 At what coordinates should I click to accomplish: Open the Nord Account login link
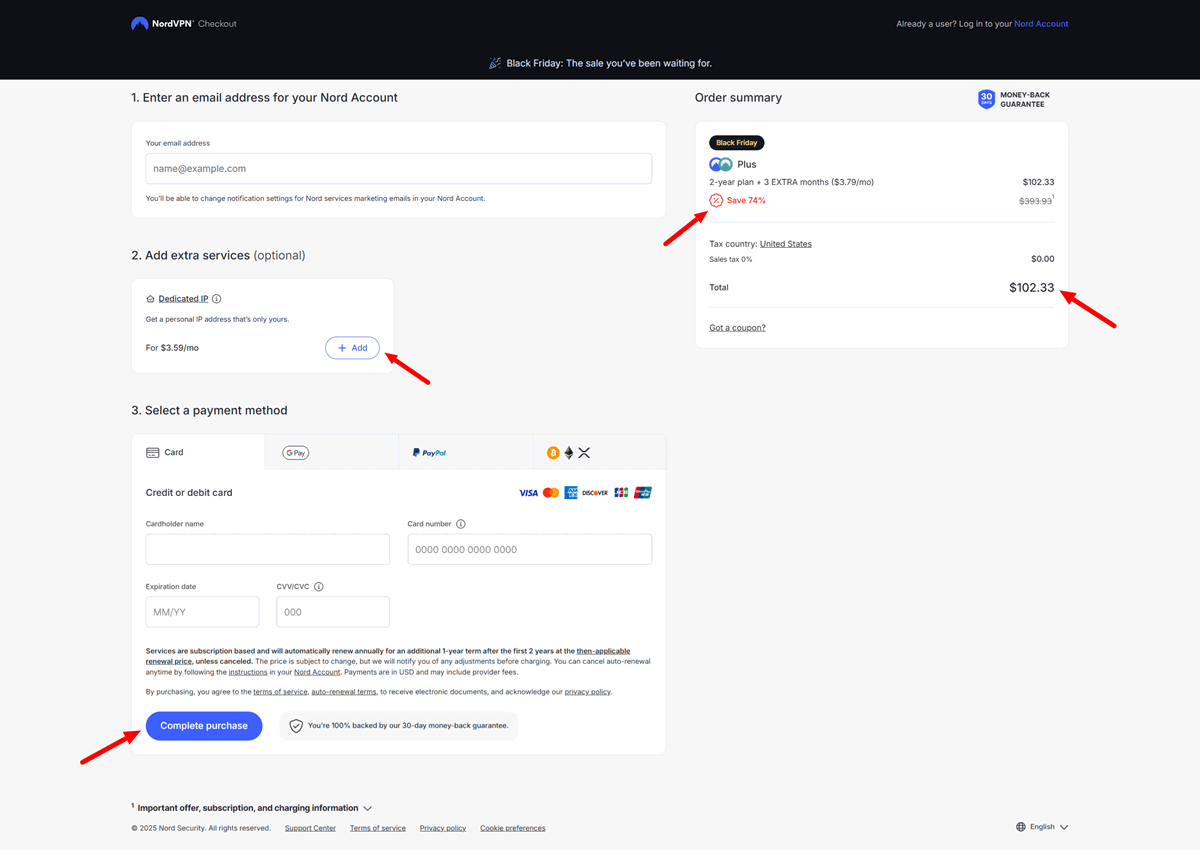click(1041, 23)
